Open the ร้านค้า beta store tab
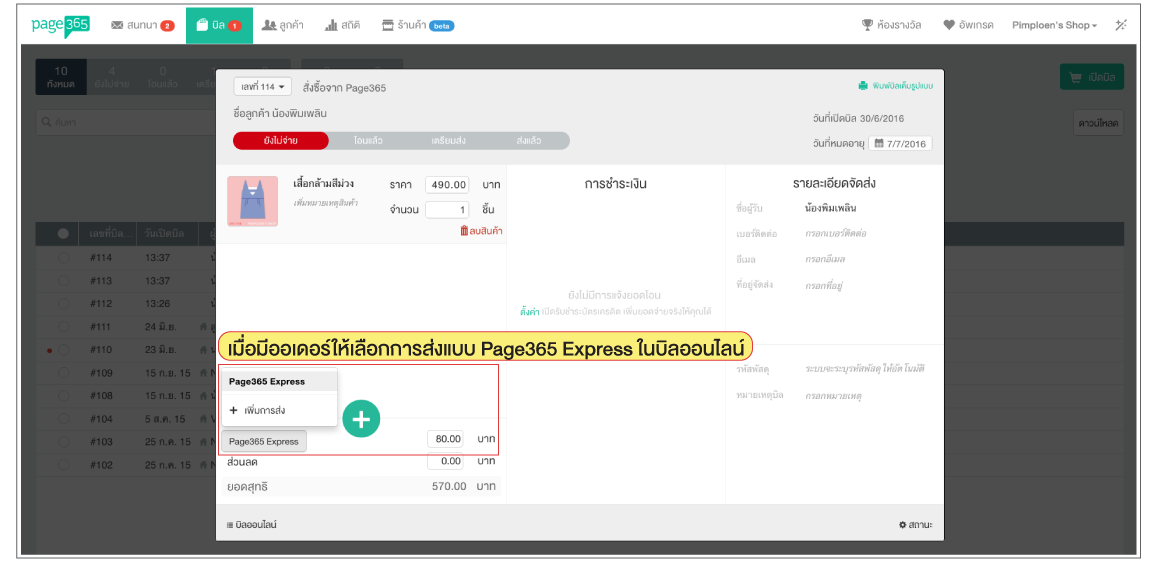The width and height of the screenshot is (1156, 561). click(418, 25)
